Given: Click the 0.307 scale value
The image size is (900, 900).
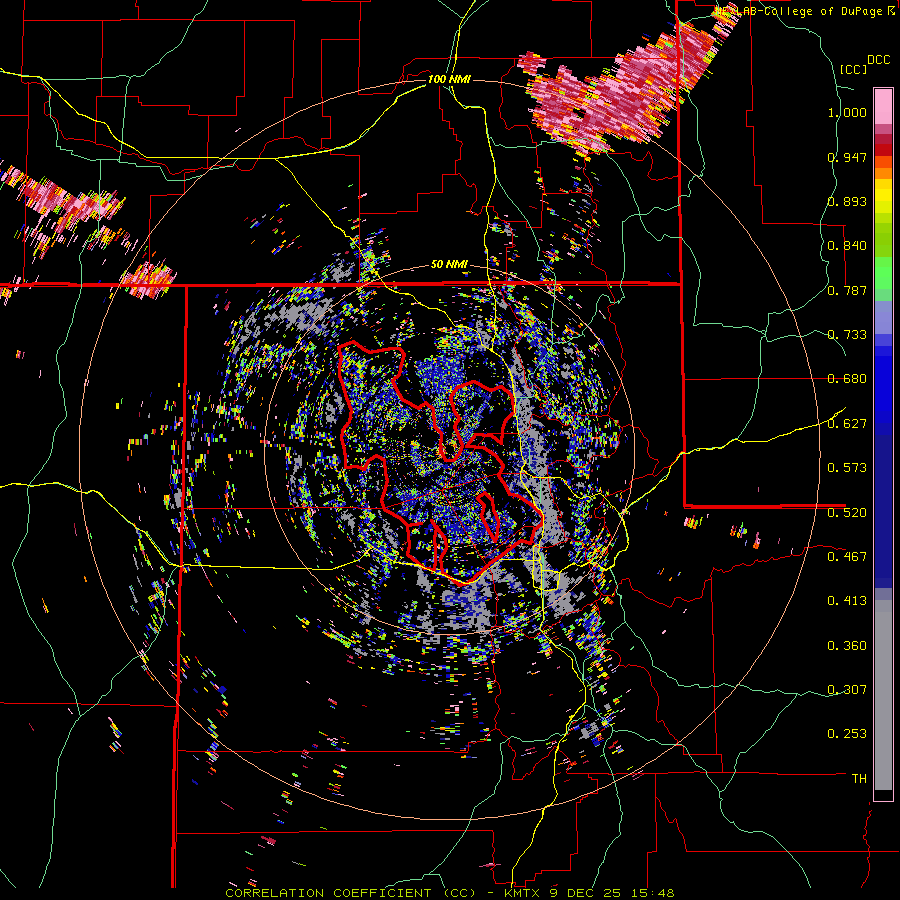Looking at the screenshot, I should (847, 689).
